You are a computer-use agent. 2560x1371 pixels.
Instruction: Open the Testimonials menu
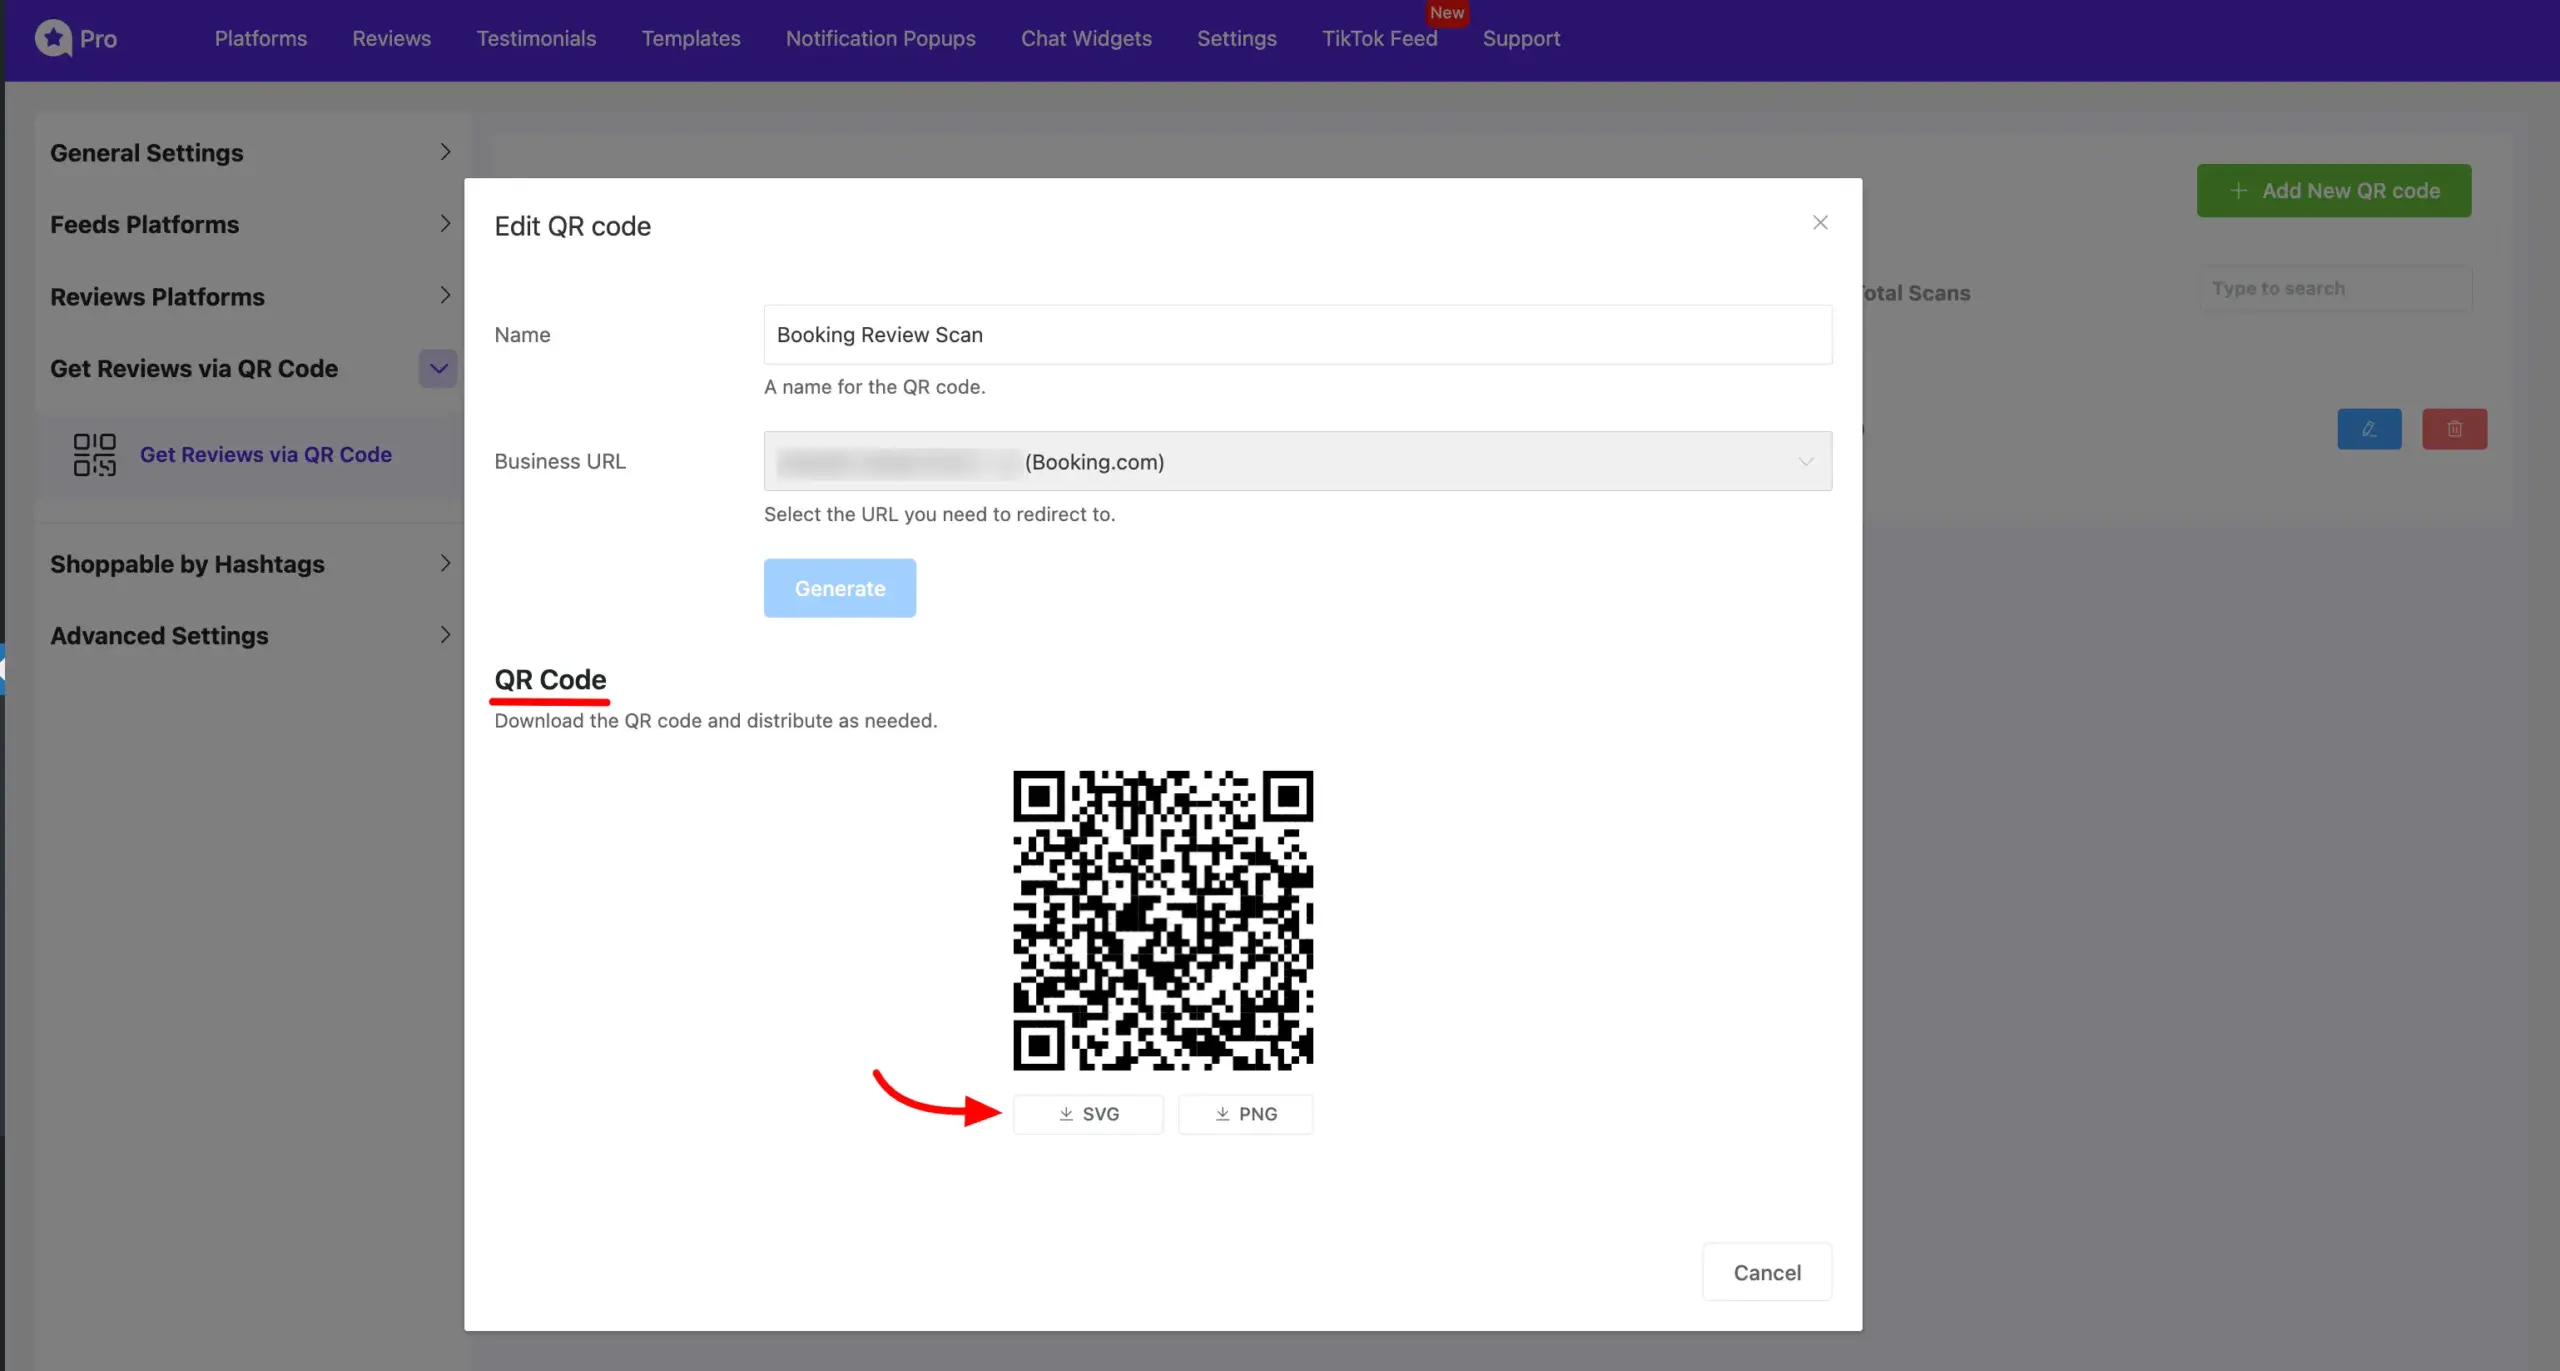click(536, 38)
